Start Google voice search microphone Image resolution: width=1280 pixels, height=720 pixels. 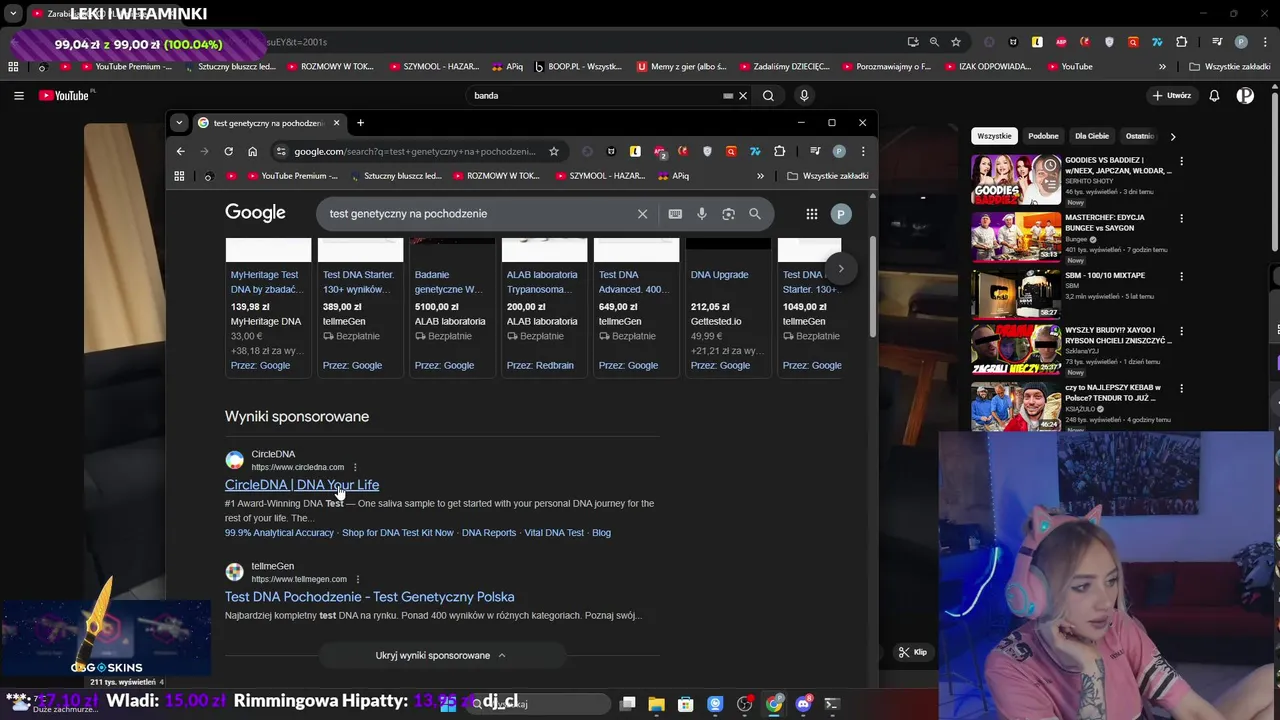(702, 214)
